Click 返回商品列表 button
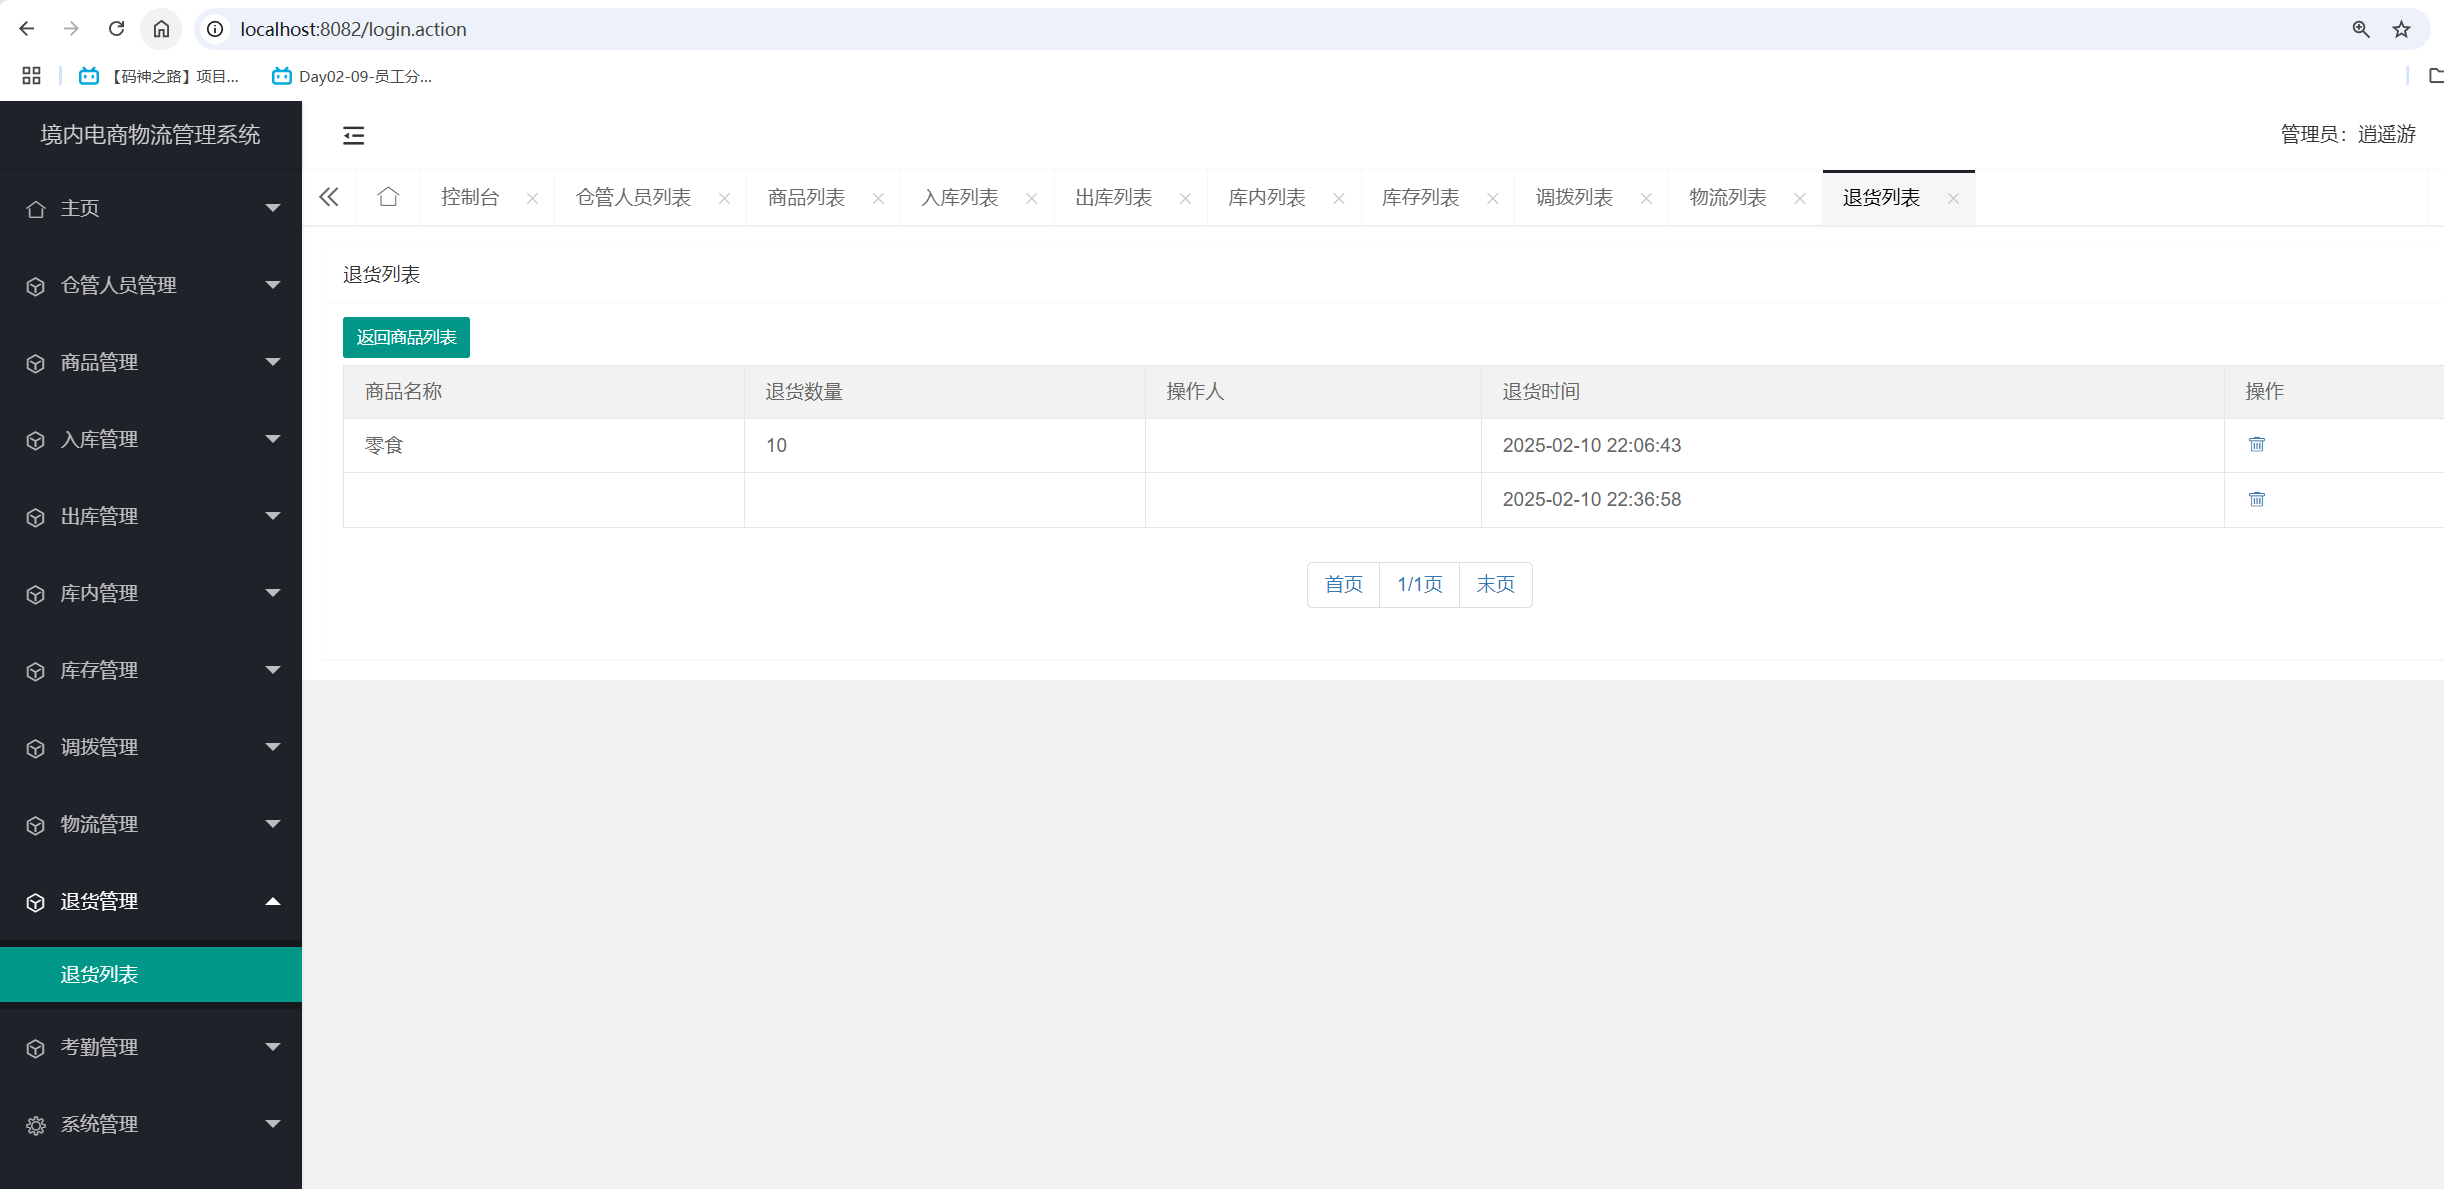The width and height of the screenshot is (2444, 1189). [x=406, y=337]
